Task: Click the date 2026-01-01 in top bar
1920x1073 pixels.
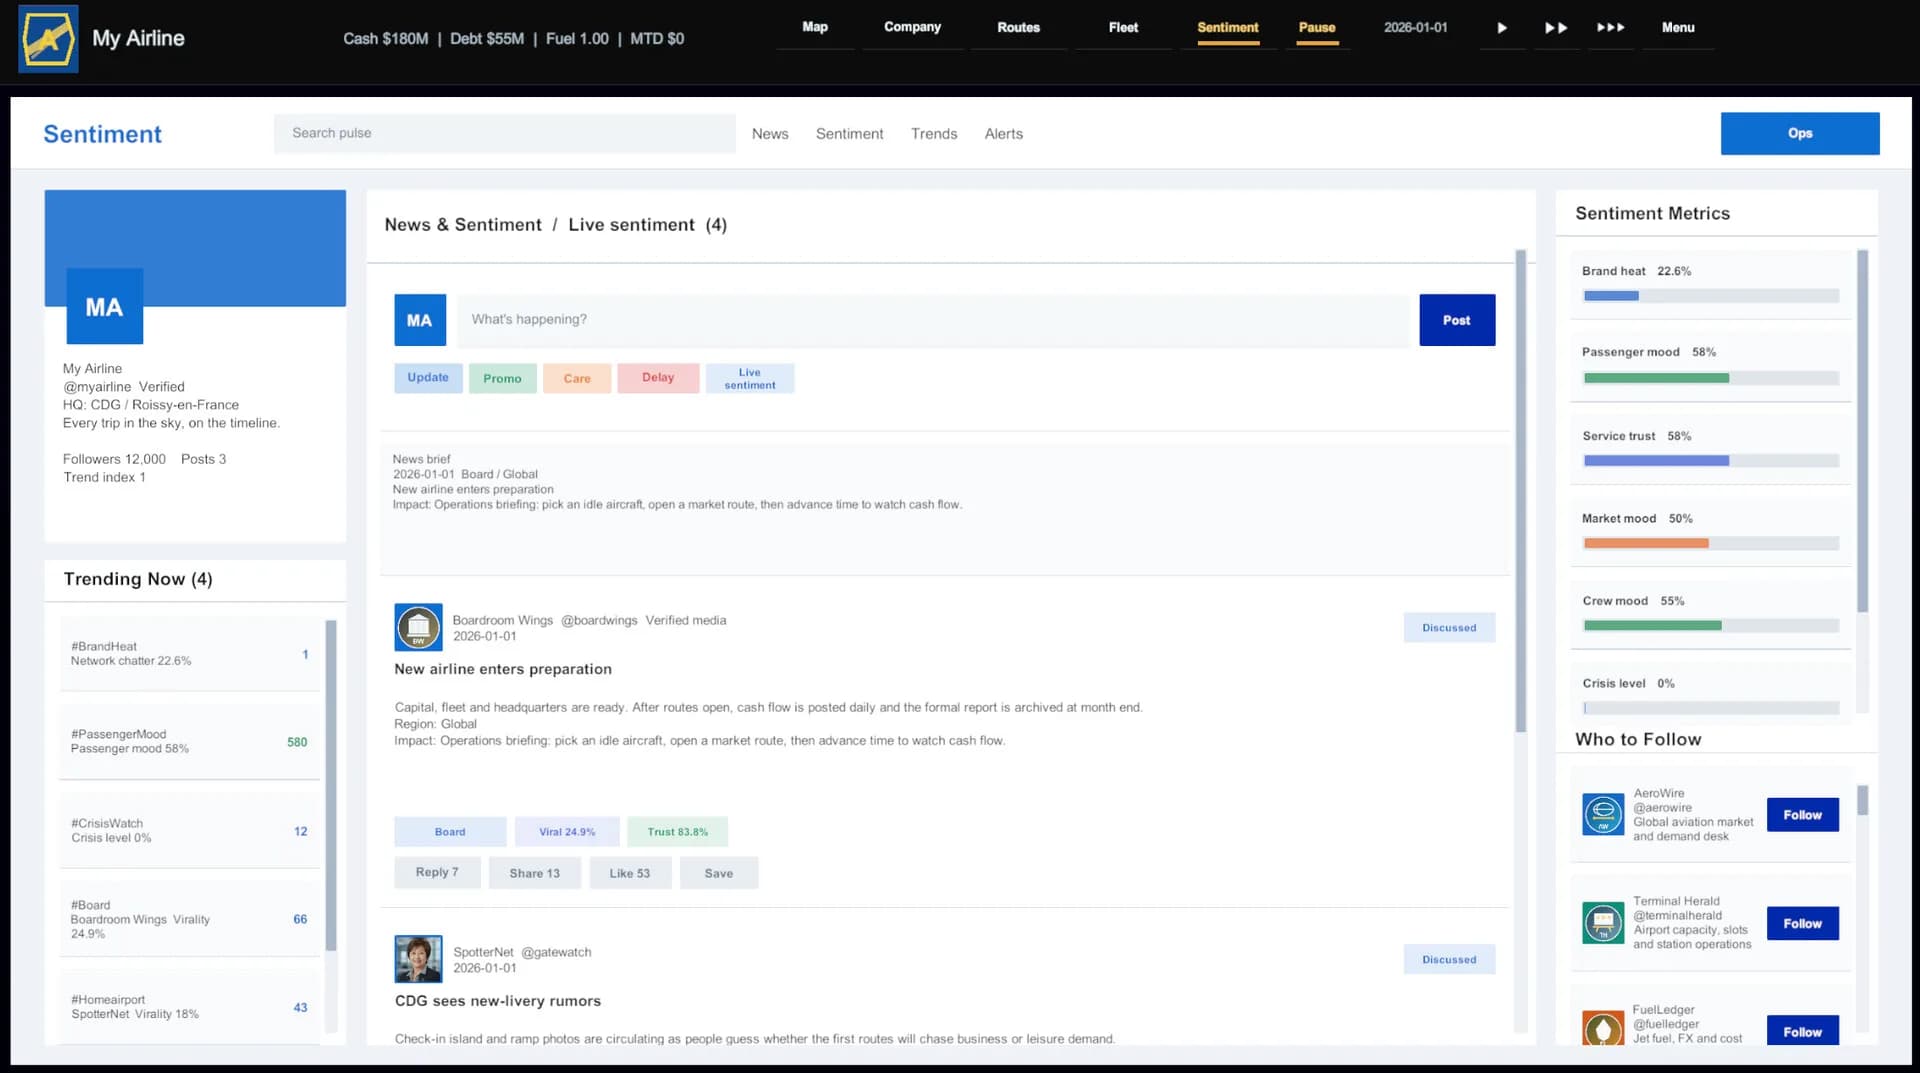Action: coord(1415,28)
